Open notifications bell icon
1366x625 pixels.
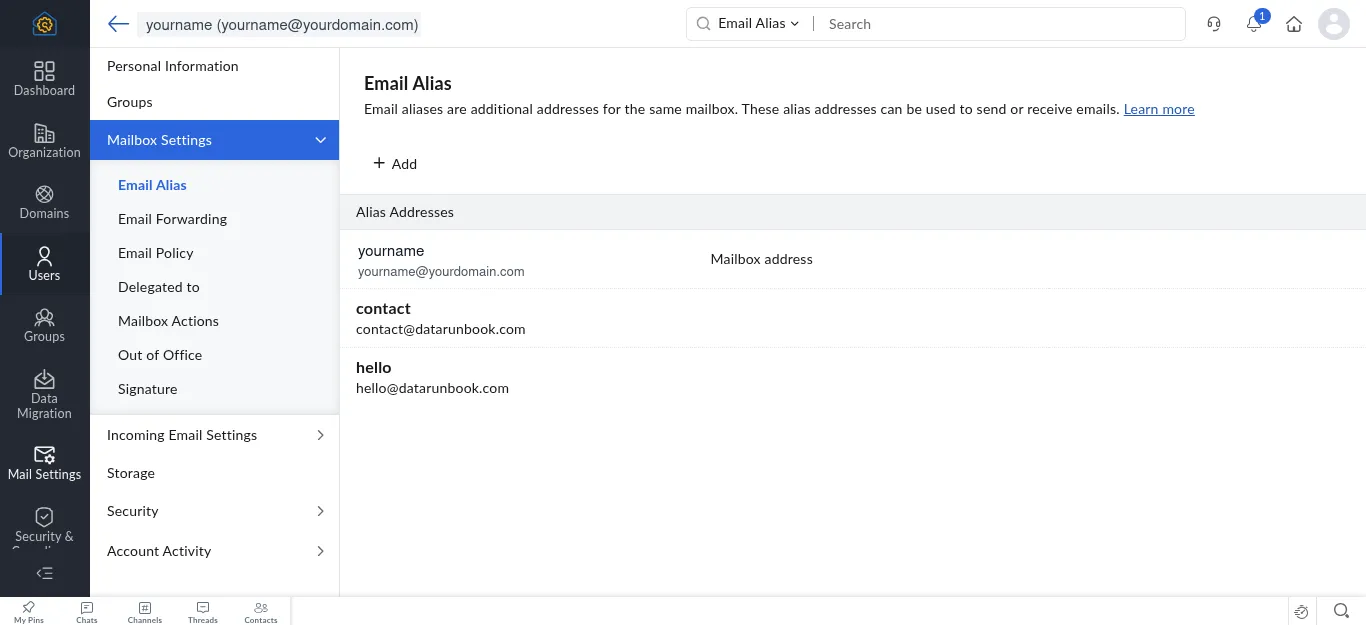(1254, 24)
